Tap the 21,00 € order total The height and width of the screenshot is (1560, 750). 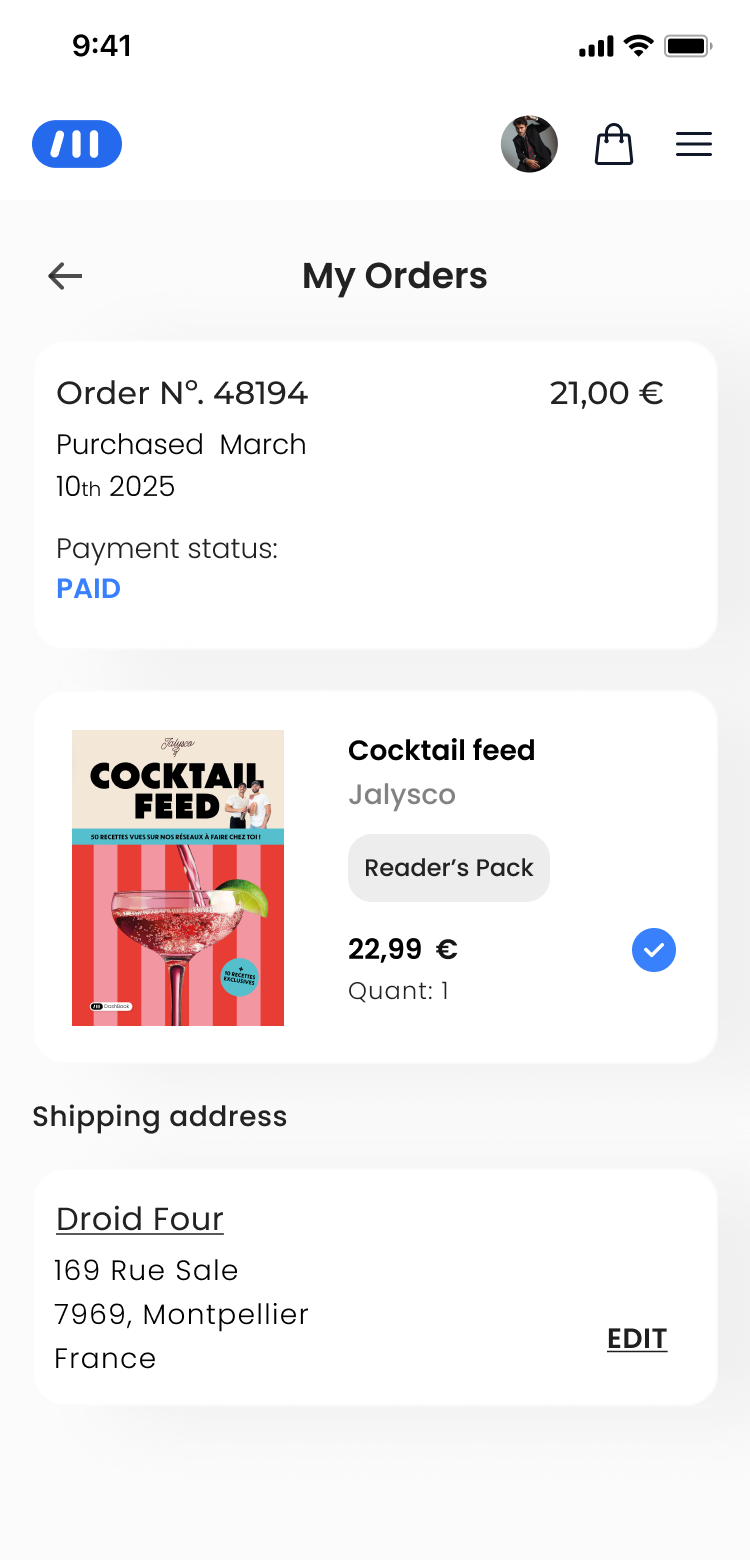pos(606,394)
